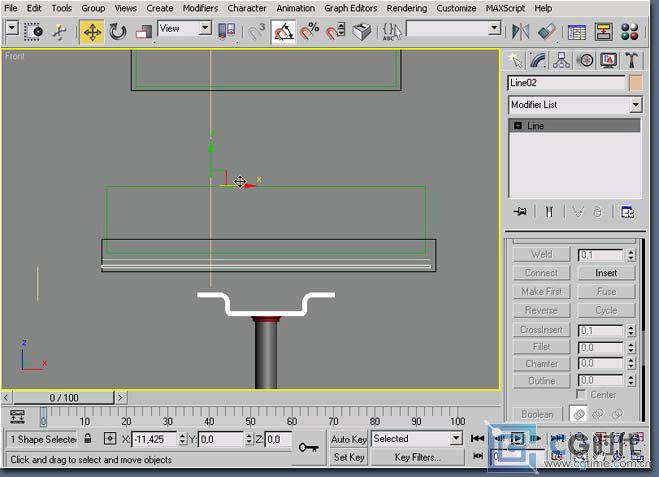
Task: Toggle the Spinner Snap toggle
Action: click(335, 32)
